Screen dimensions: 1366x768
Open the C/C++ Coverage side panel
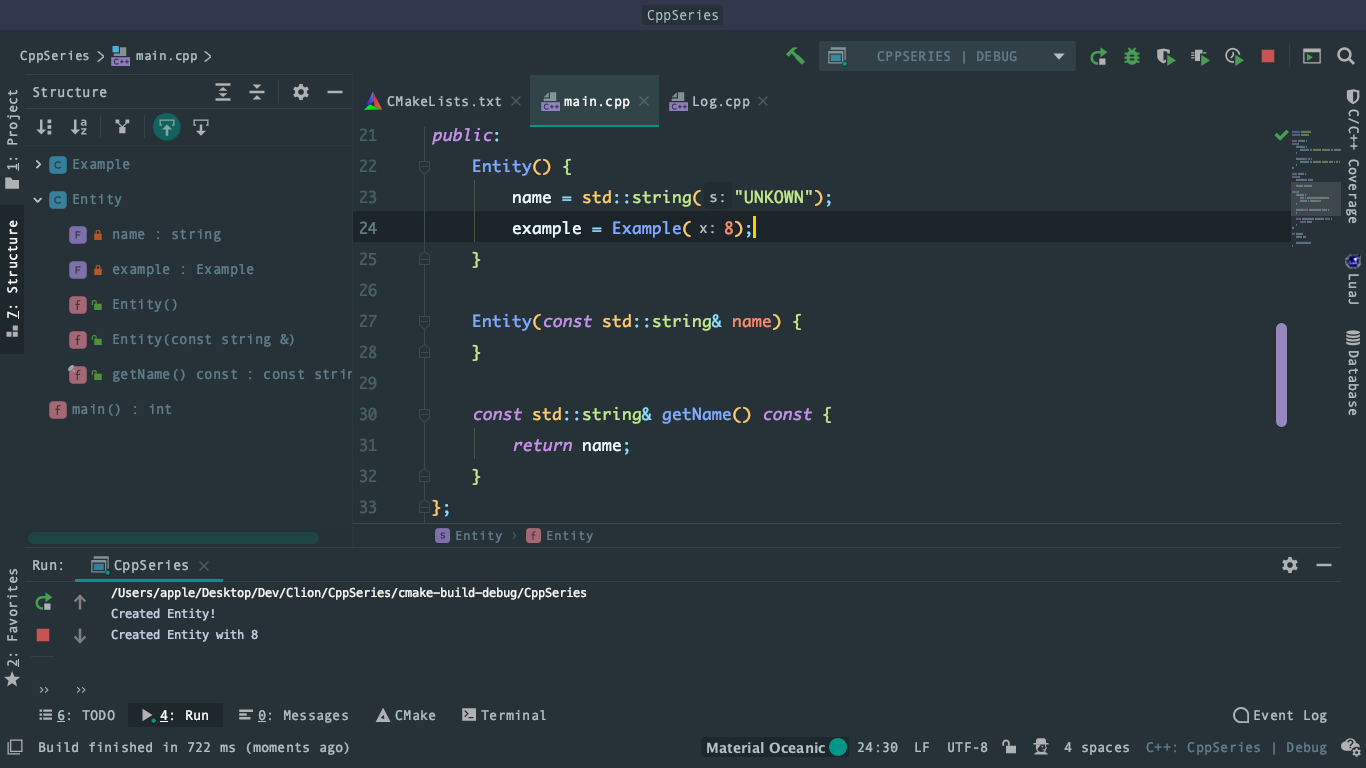[1352, 155]
